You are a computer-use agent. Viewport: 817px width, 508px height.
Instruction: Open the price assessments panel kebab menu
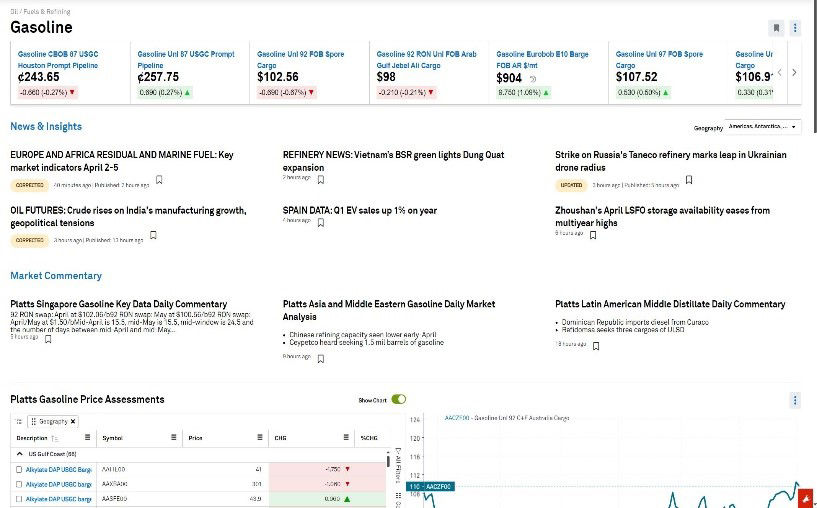pyautogui.click(x=795, y=400)
